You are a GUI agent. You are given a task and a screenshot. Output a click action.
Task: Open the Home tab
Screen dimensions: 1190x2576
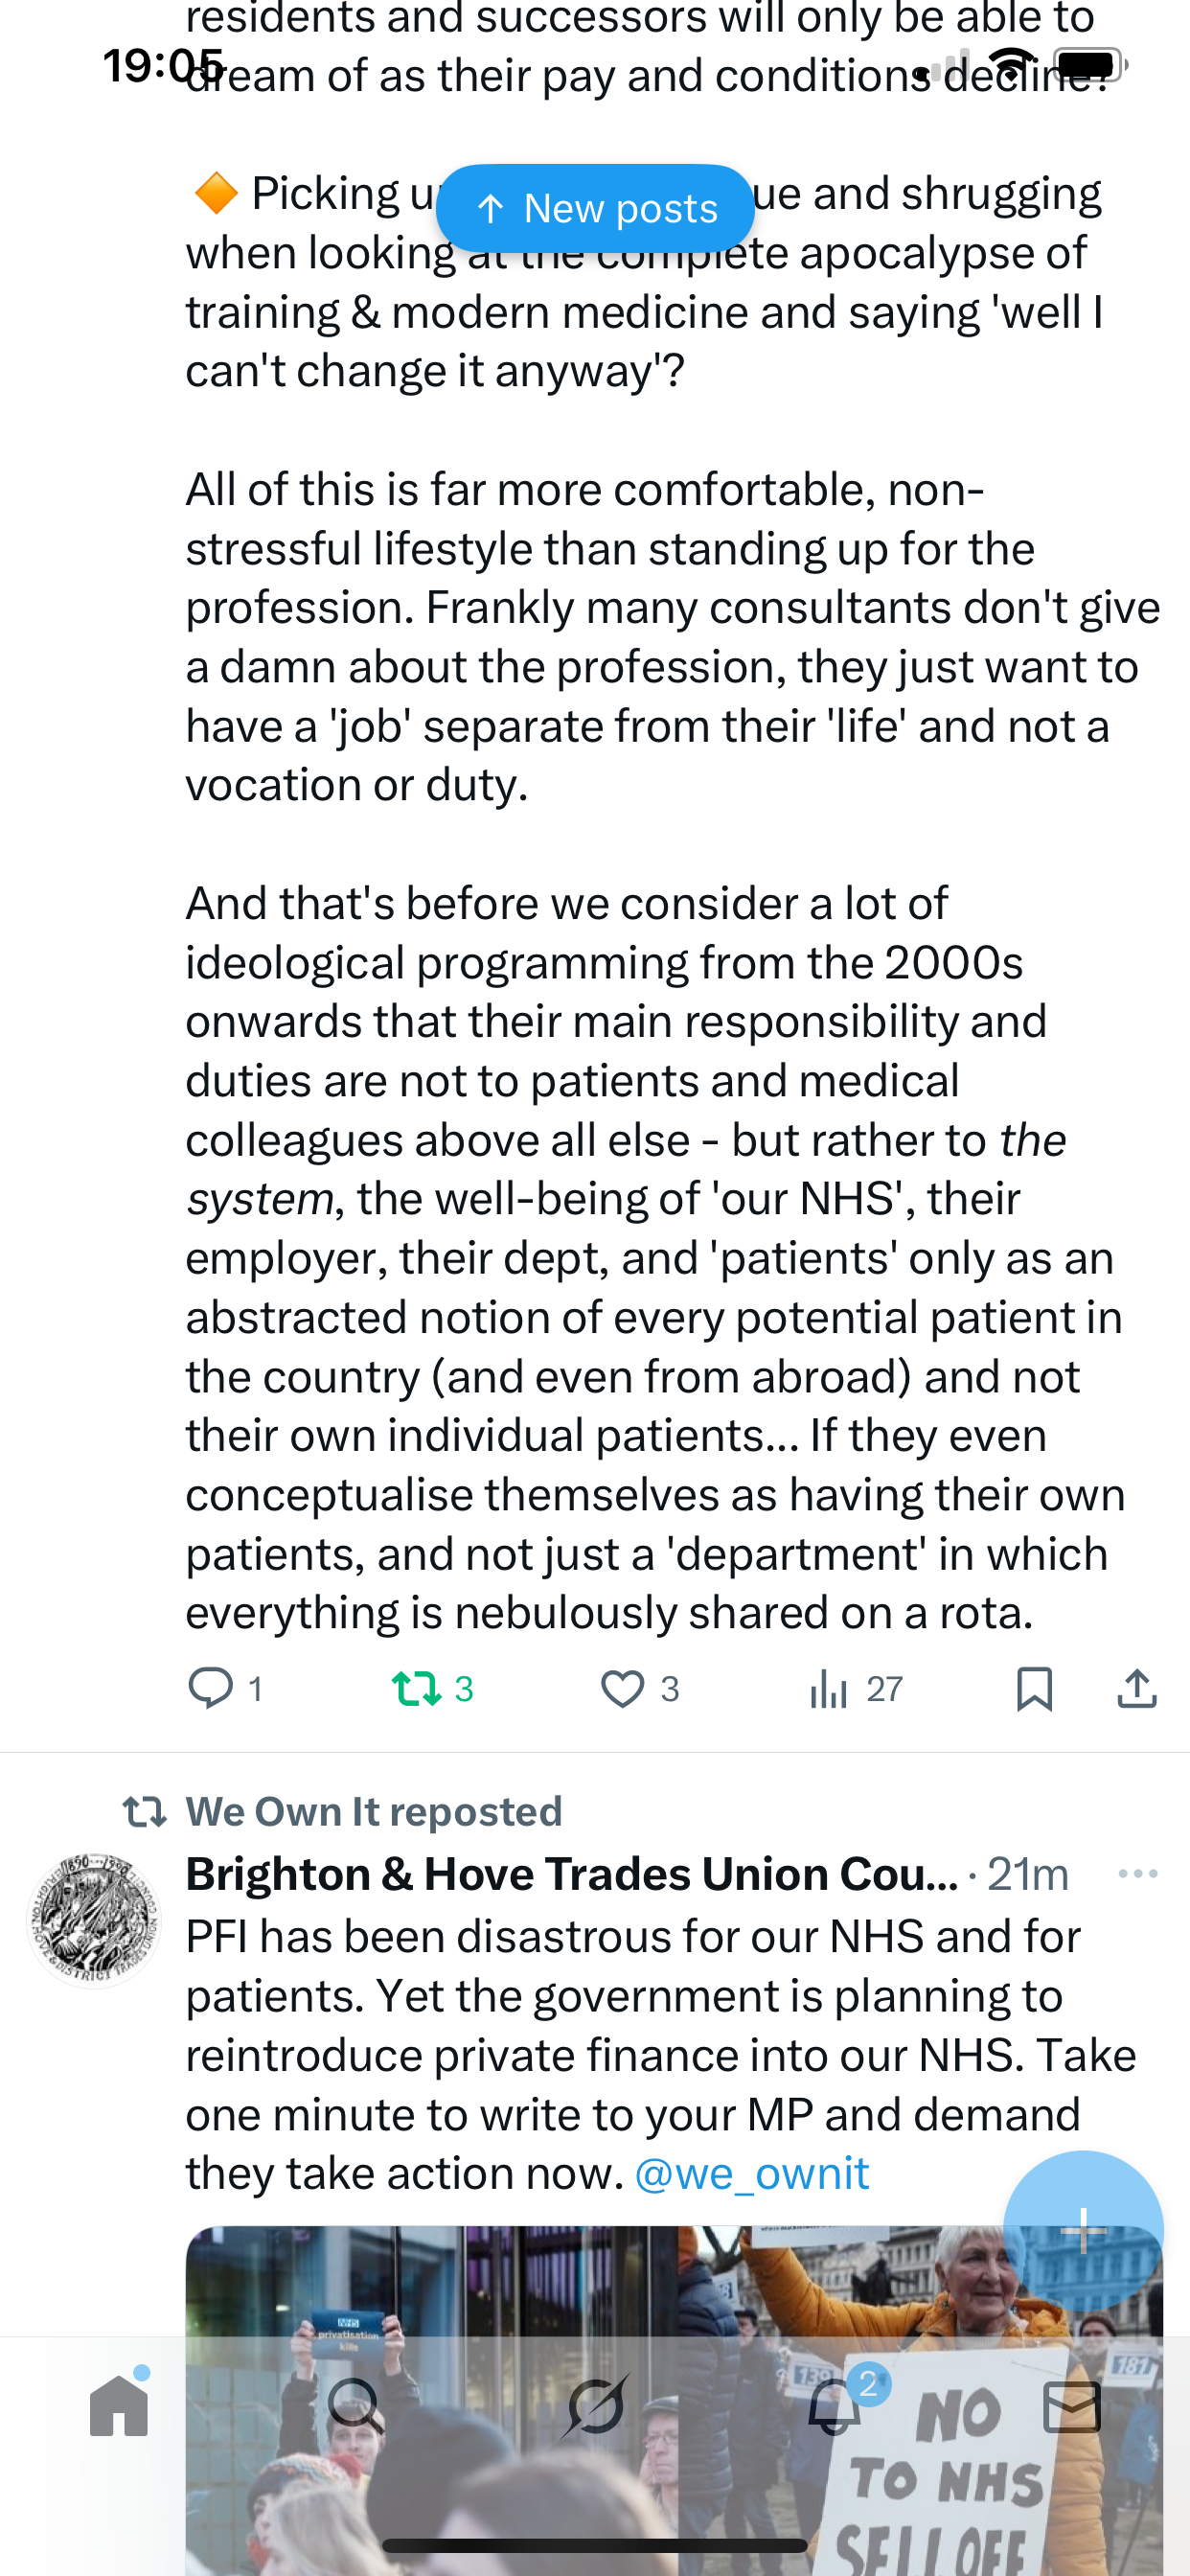pyautogui.click(x=119, y=2406)
